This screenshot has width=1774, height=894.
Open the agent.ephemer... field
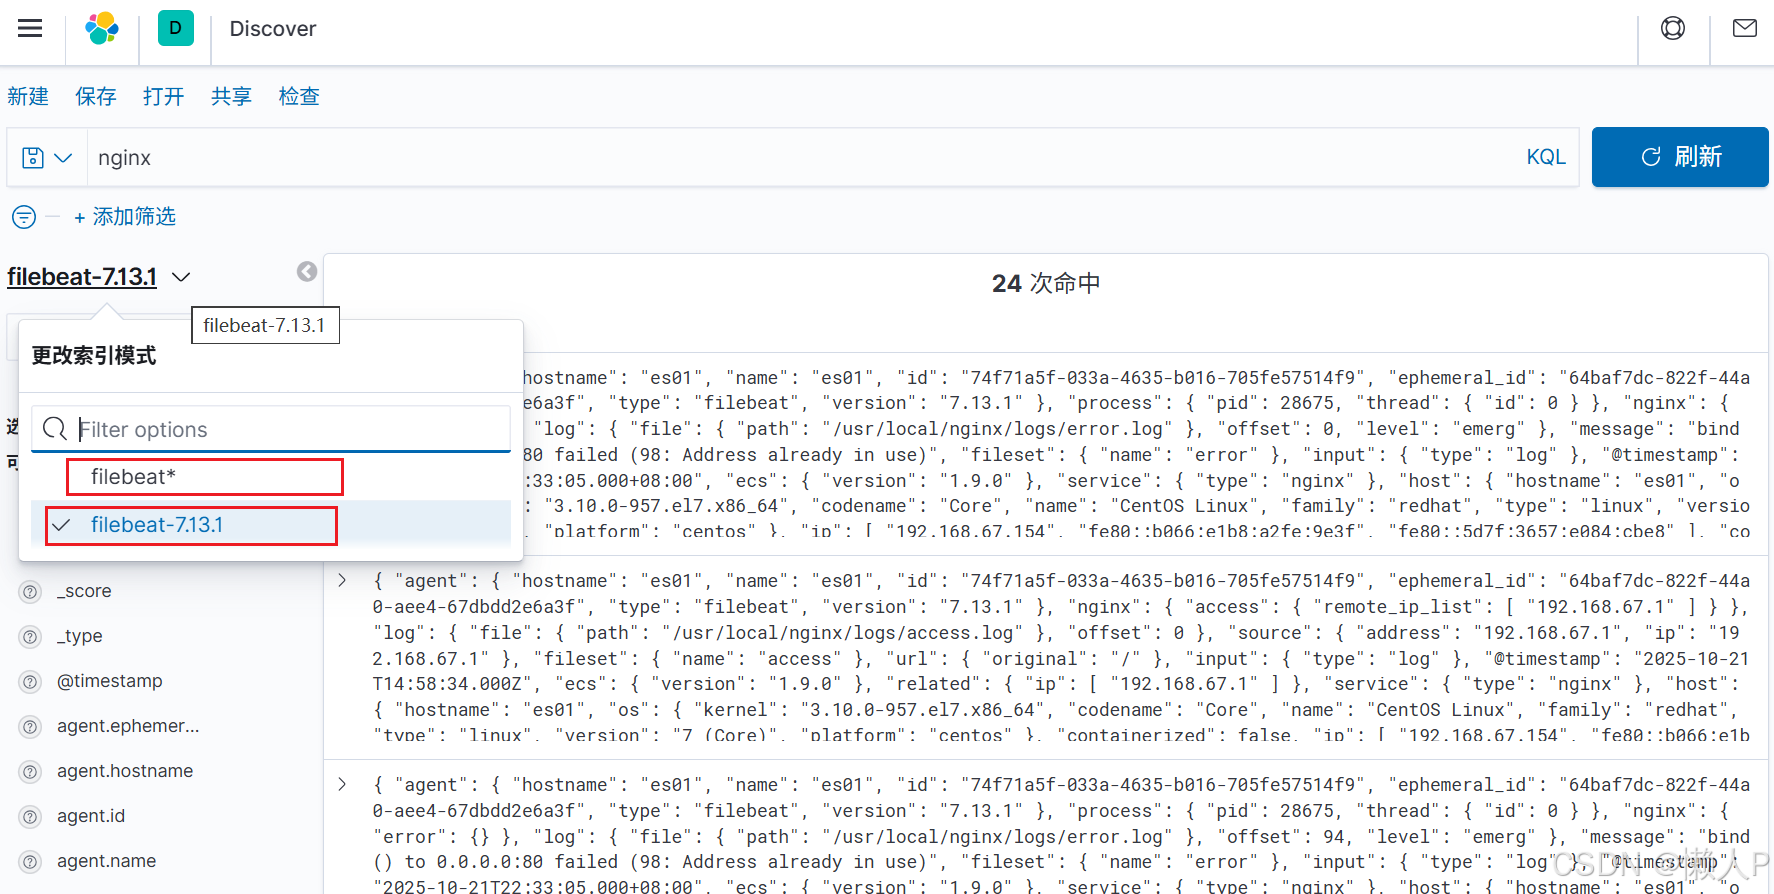[128, 727]
